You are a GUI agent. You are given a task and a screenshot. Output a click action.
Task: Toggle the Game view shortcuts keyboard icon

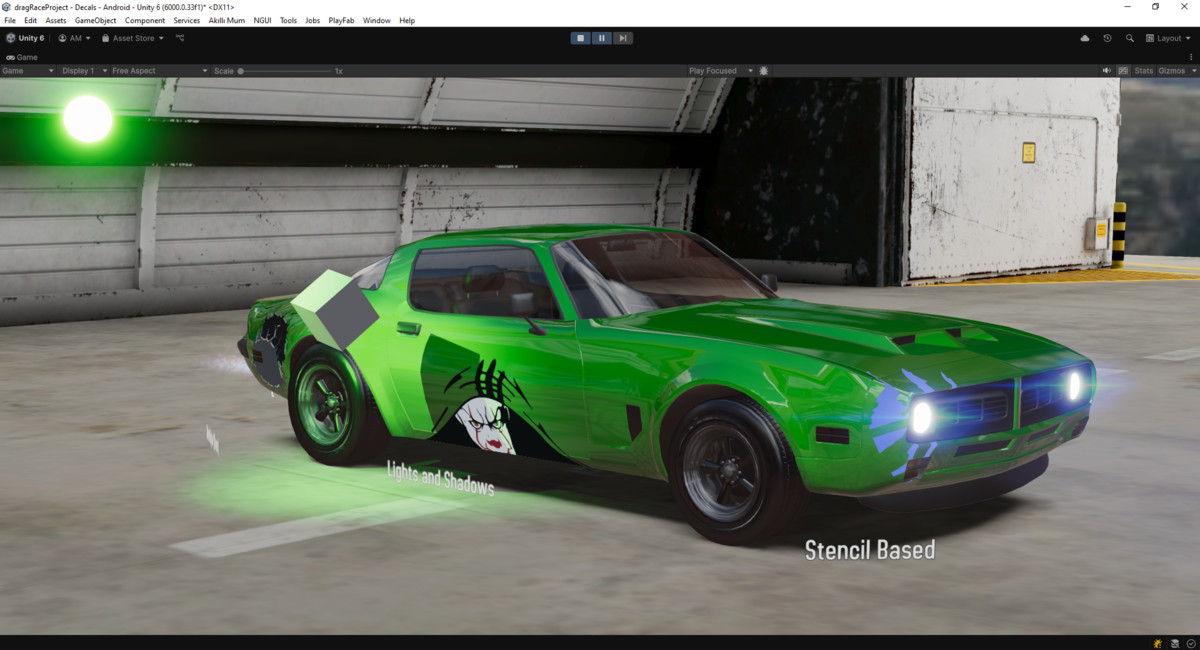click(1123, 71)
